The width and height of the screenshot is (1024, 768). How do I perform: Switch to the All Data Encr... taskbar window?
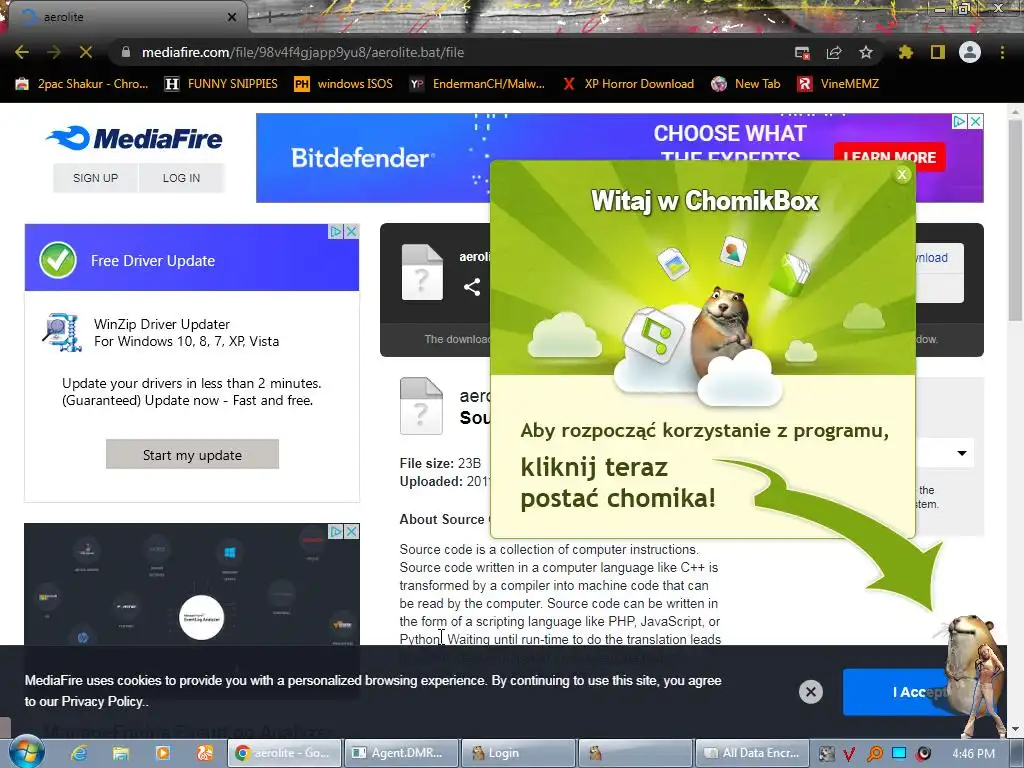(x=752, y=753)
